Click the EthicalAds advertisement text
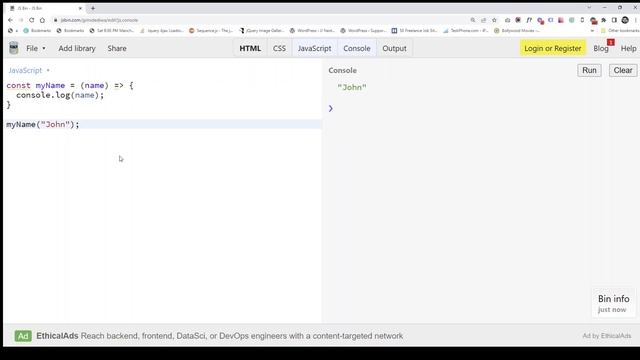The width and height of the screenshot is (640, 360). click(x=220, y=336)
